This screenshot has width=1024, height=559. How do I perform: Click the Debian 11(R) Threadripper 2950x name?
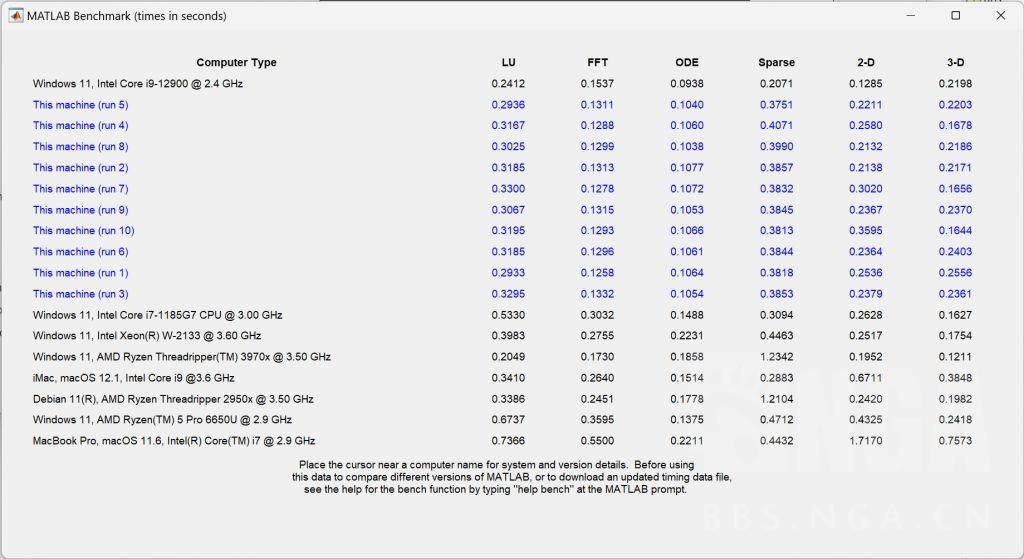[x=173, y=399]
